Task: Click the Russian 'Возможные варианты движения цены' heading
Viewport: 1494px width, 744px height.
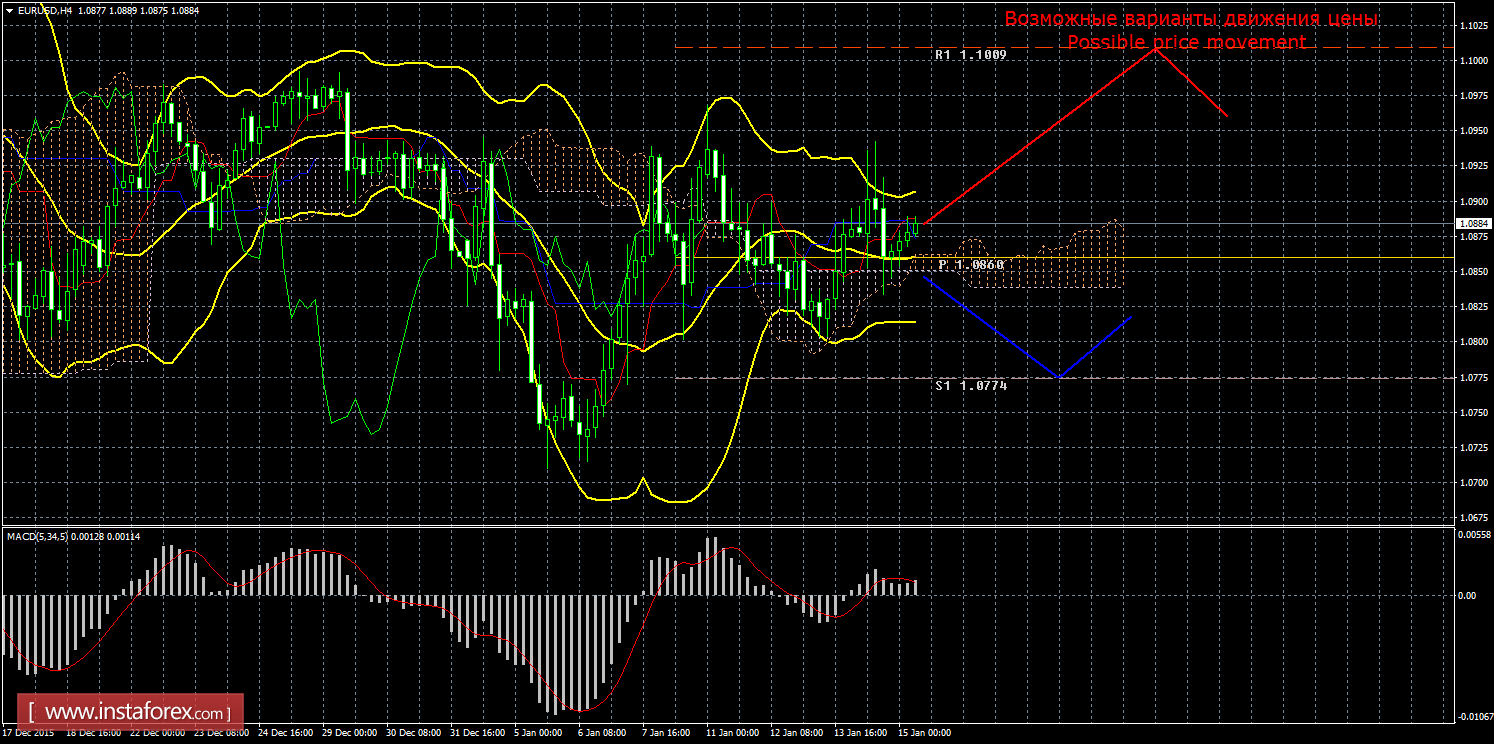Action: coord(1190,19)
